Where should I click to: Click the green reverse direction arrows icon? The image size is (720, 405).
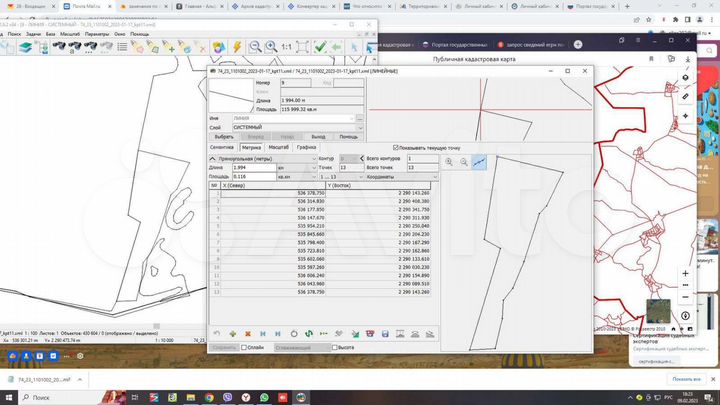309,334
